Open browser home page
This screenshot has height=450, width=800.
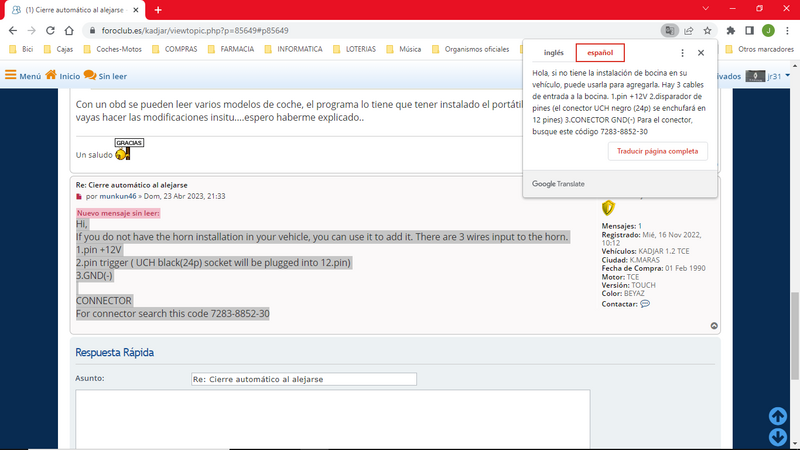pos(69,31)
